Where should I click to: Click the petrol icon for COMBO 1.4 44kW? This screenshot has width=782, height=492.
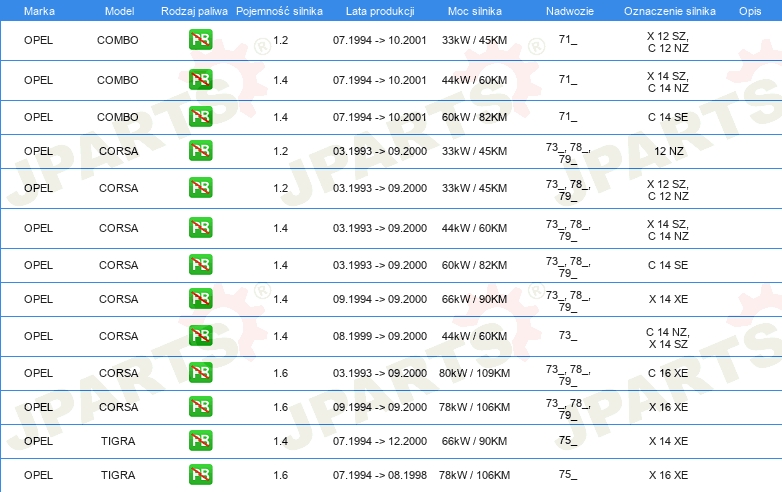click(x=200, y=80)
